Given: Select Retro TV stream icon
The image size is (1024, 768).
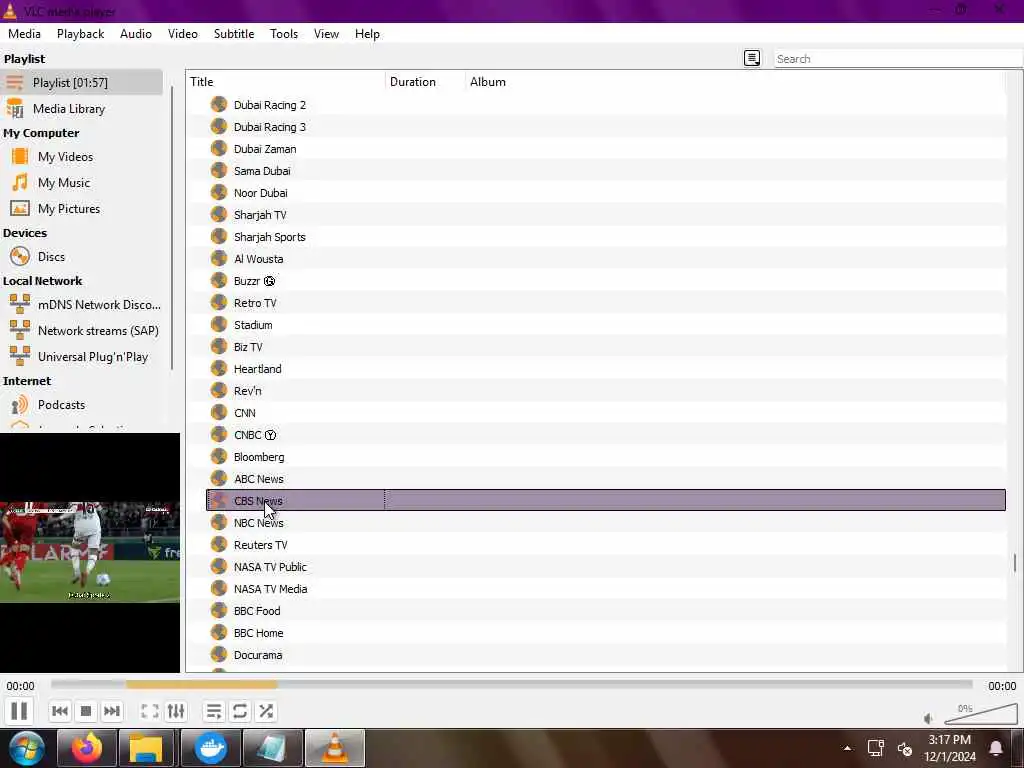Looking at the screenshot, I should [x=219, y=302].
